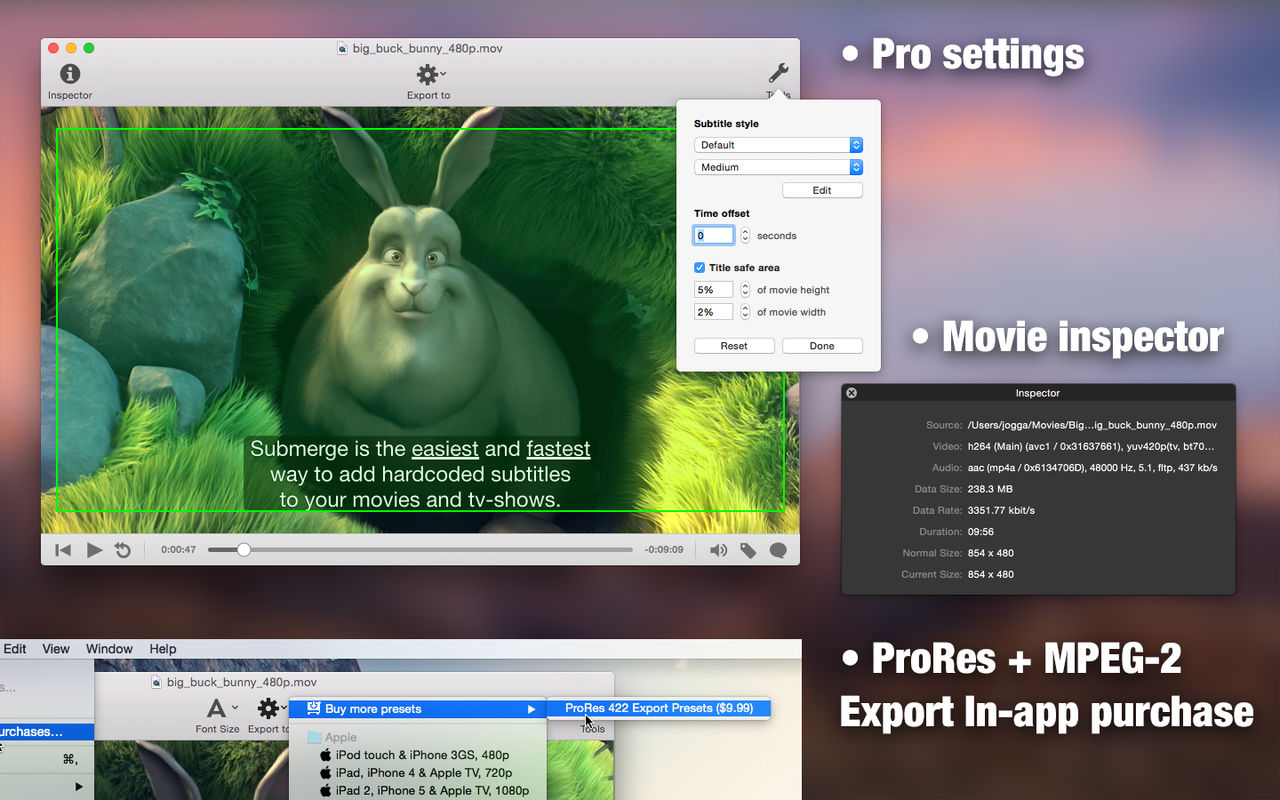
Task: Select iPod touch & iPhone 3GS, 480p preset
Action: (416, 755)
